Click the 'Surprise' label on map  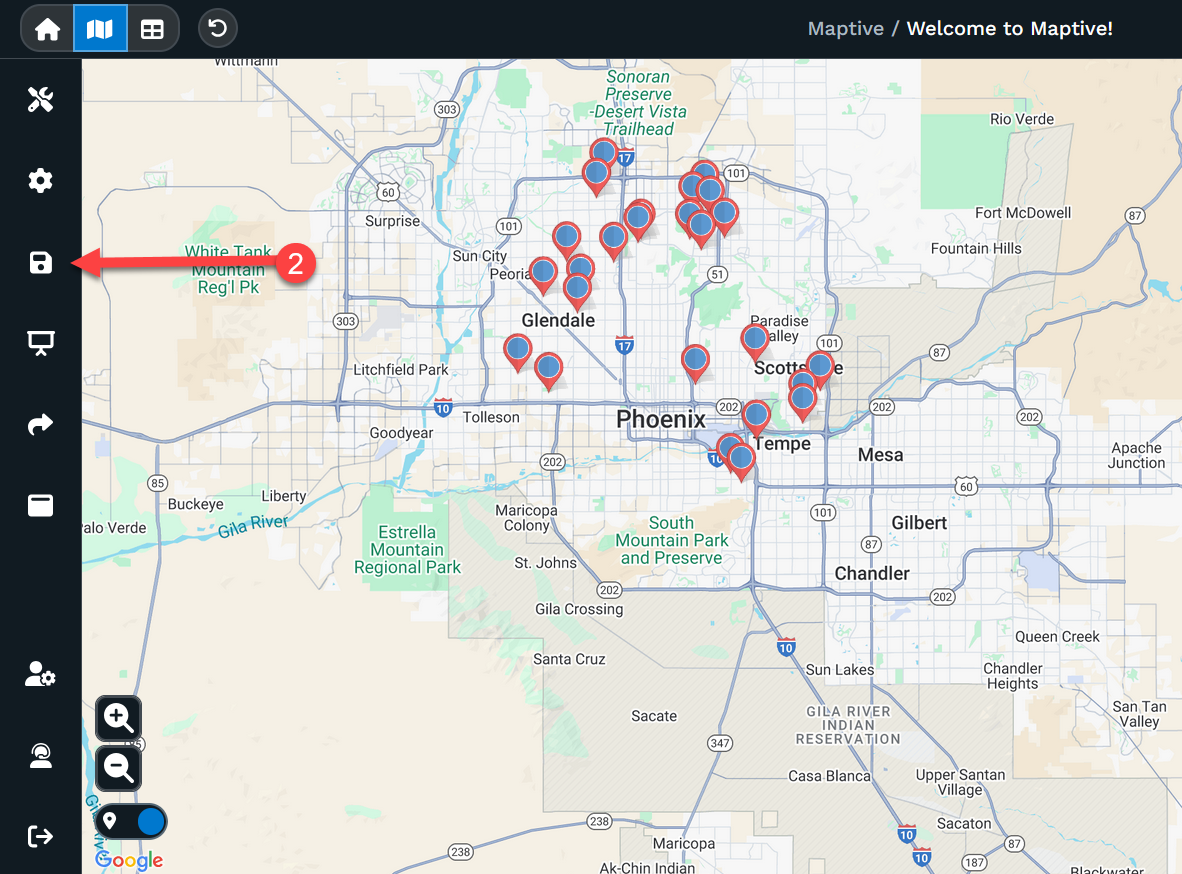coord(392,221)
